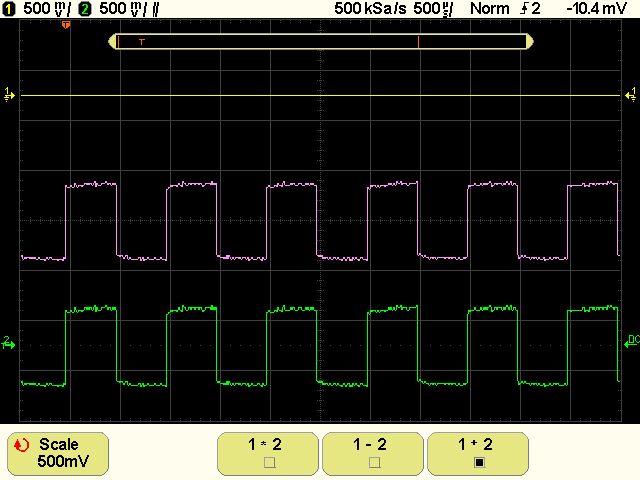Click the channel 1 yellow badge in status bar
Screen dimensions: 640x480
tap(8, 9)
